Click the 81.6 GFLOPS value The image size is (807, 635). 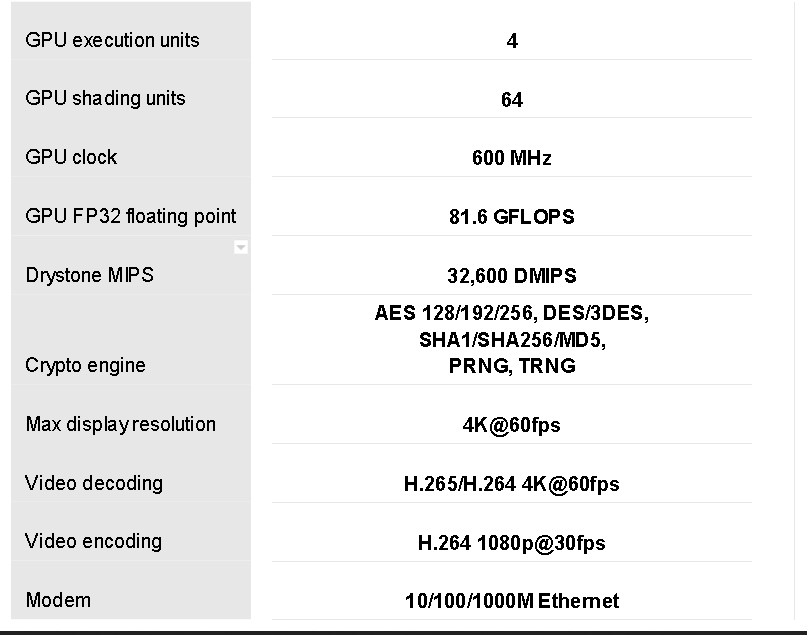point(512,217)
